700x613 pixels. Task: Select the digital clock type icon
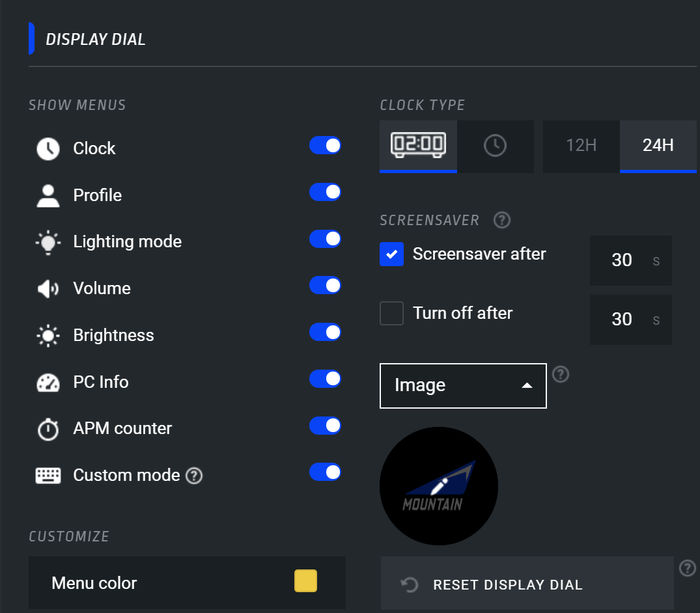(x=418, y=145)
